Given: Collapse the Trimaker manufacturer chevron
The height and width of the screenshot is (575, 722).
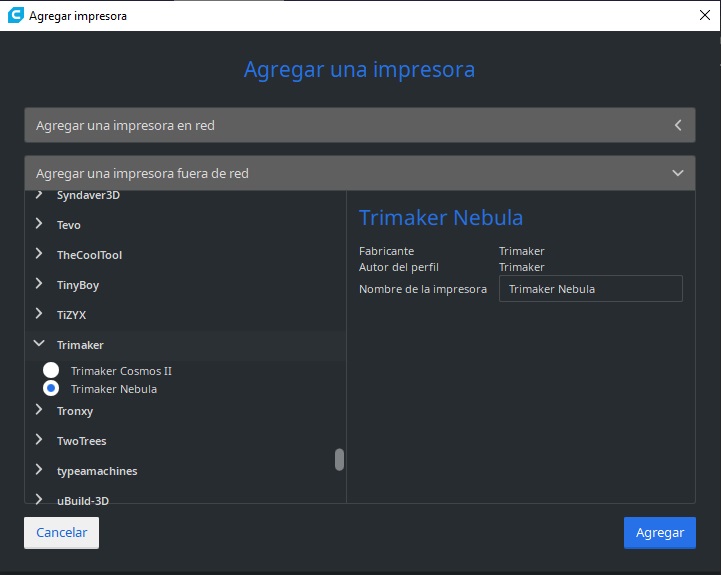Looking at the screenshot, I should (x=39, y=345).
